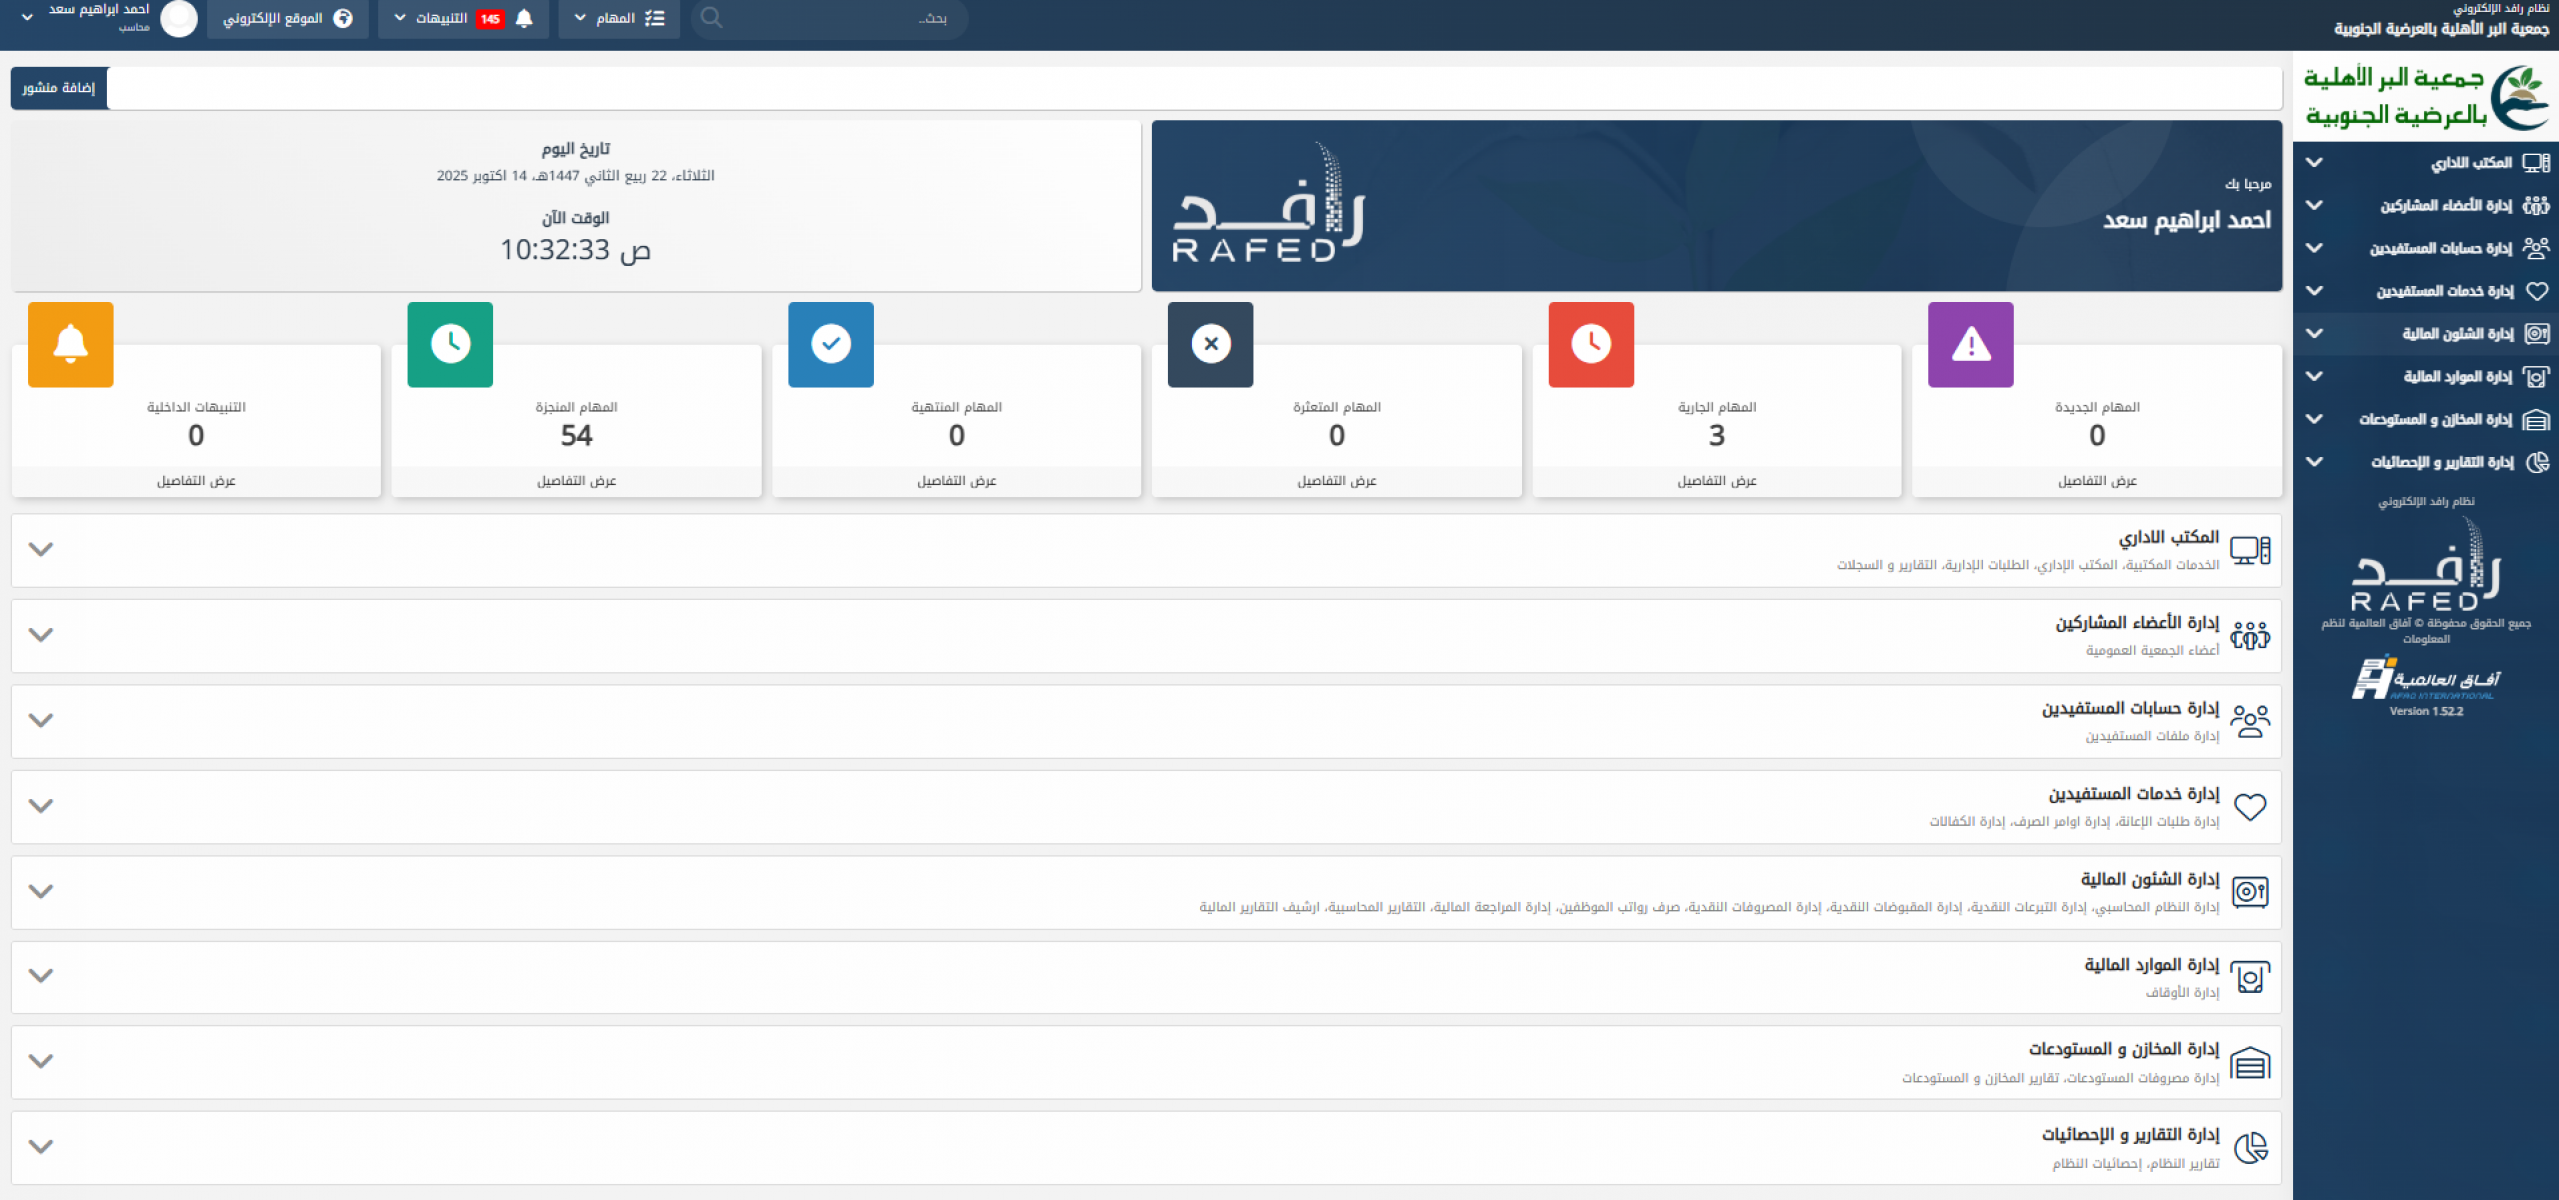Click عرض التفاصيل under المهام الجارية
This screenshot has width=2559, height=1200.
pos(1716,481)
